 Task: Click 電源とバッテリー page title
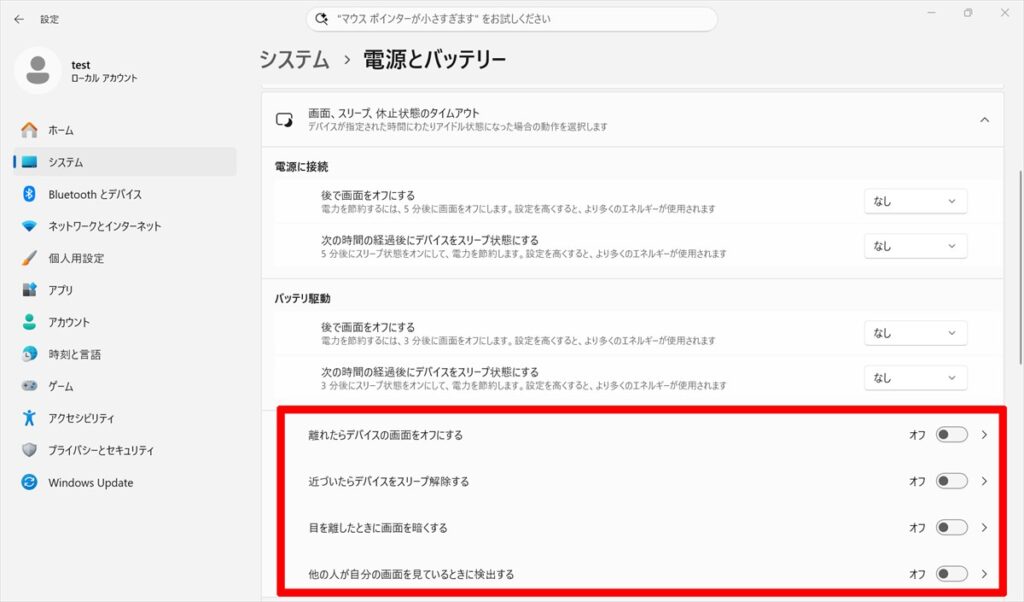435,59
